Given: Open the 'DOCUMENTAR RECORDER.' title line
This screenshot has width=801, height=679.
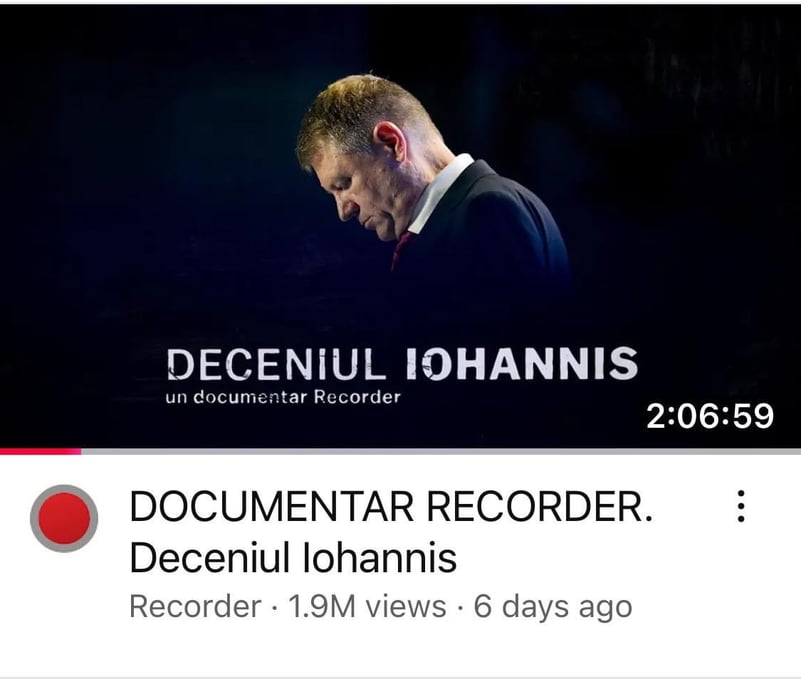Looking at the screenshot, I should [x=391, y=507].
